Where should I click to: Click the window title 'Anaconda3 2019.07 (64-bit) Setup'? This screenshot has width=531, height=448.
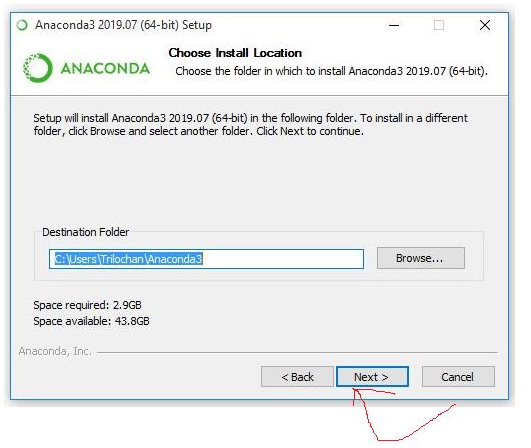[x=123, y=25]
